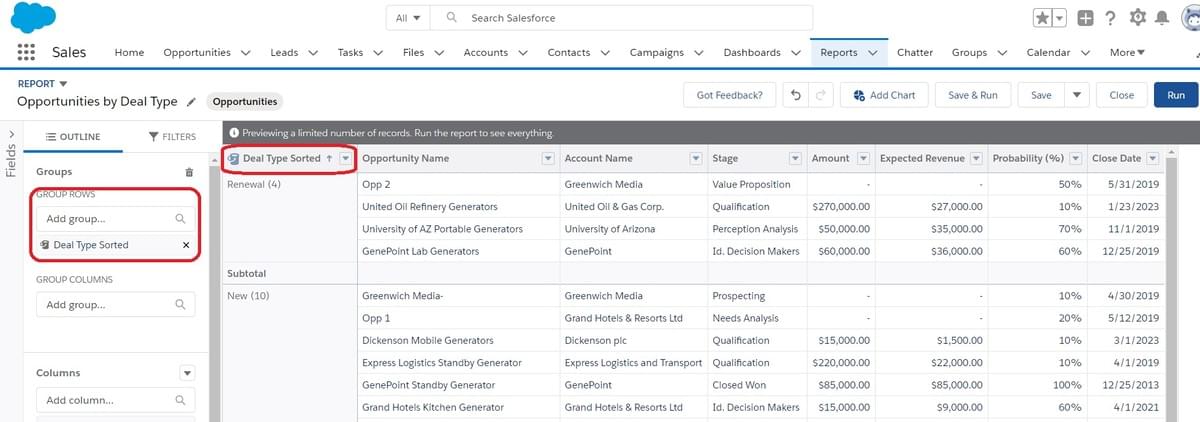The height and width of the screenshot is (422, 1200).
Task: Open the Chatter tab
Action: point(915,53)
